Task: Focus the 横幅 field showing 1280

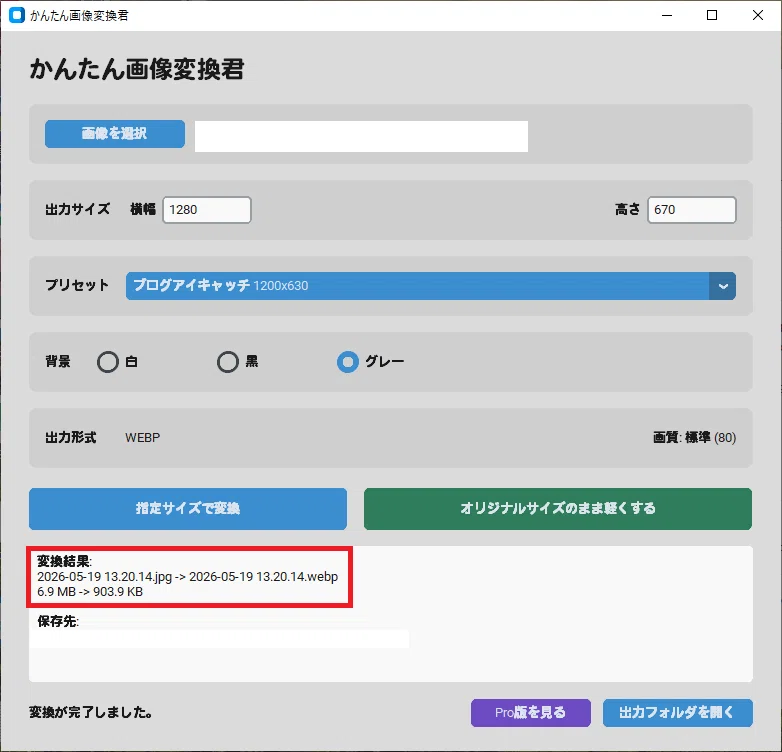Action: coord(207,209)
